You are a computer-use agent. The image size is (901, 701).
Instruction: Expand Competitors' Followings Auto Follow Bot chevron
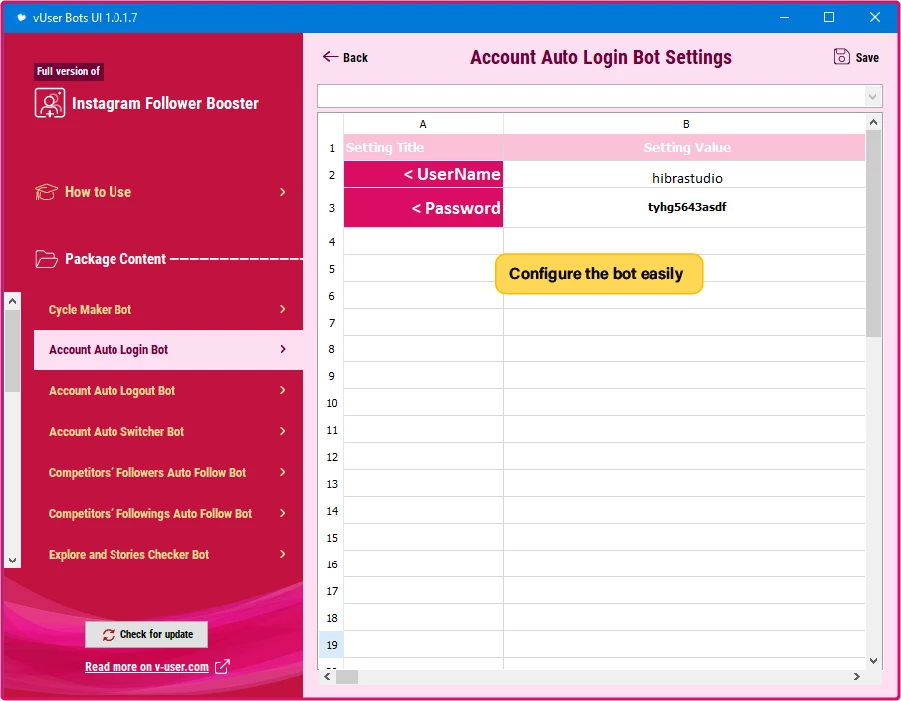(x=282, y=513)
